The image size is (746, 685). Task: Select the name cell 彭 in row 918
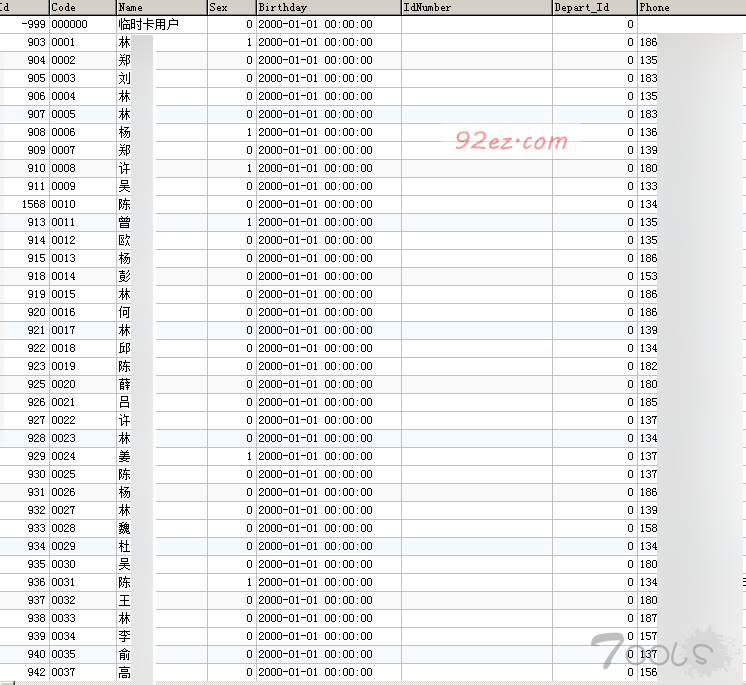pyautogui.click(x=162, y=276)
